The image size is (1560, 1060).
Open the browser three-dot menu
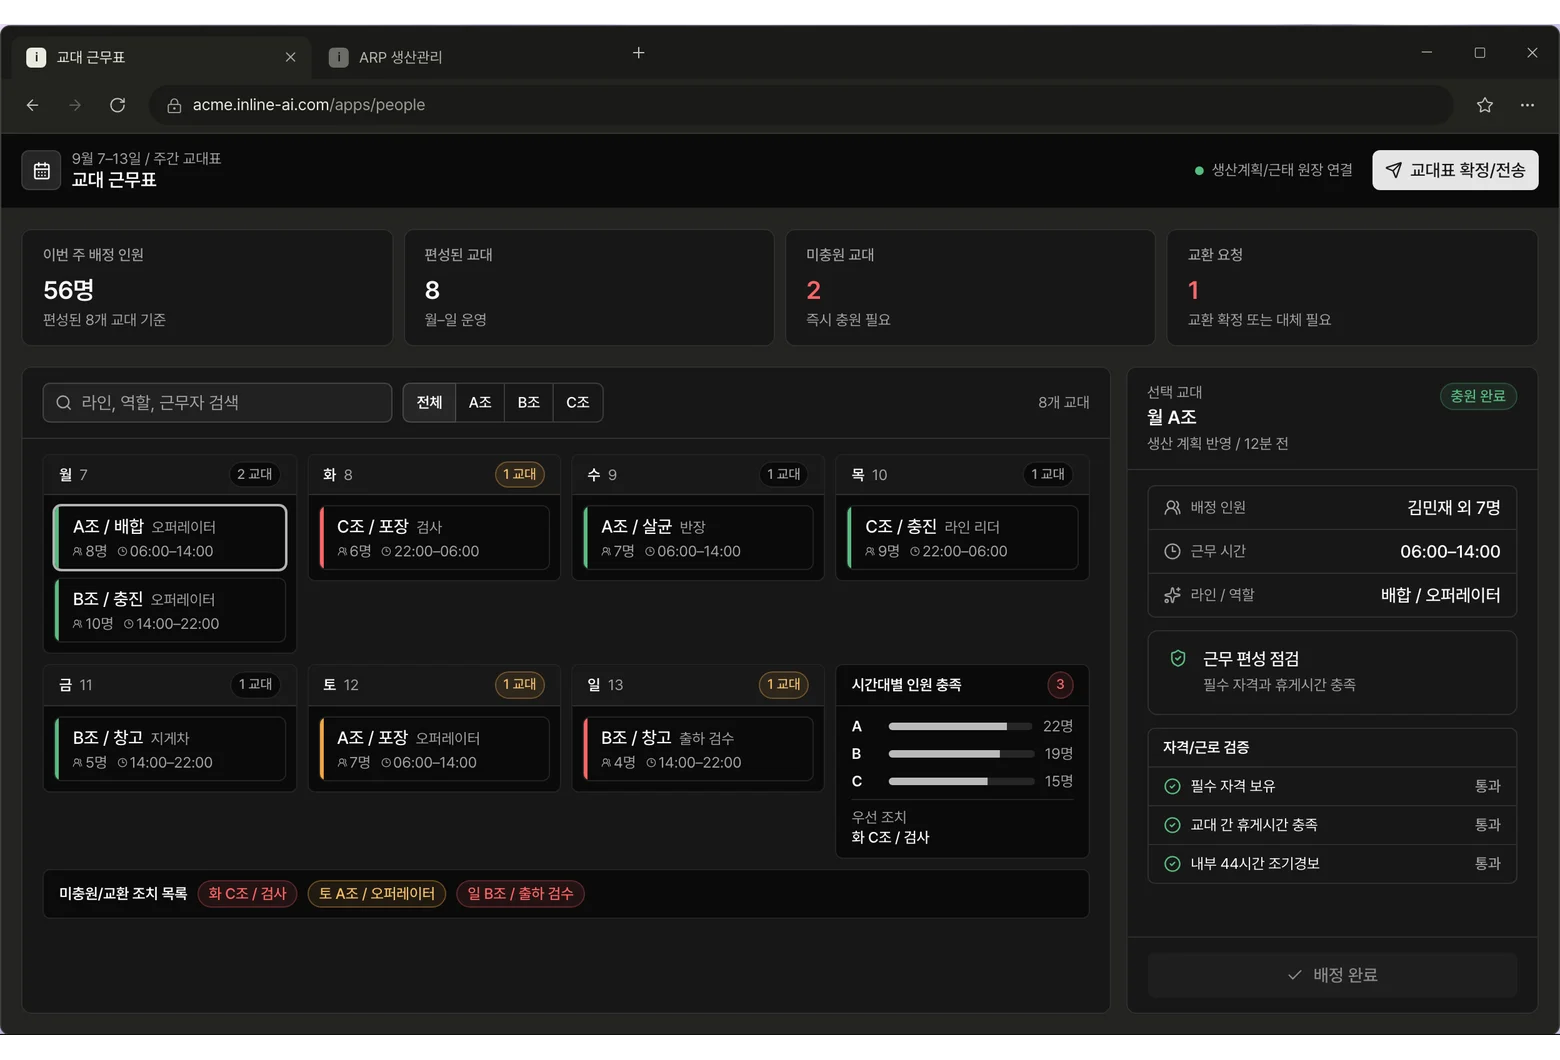[x=1527, y=105]
